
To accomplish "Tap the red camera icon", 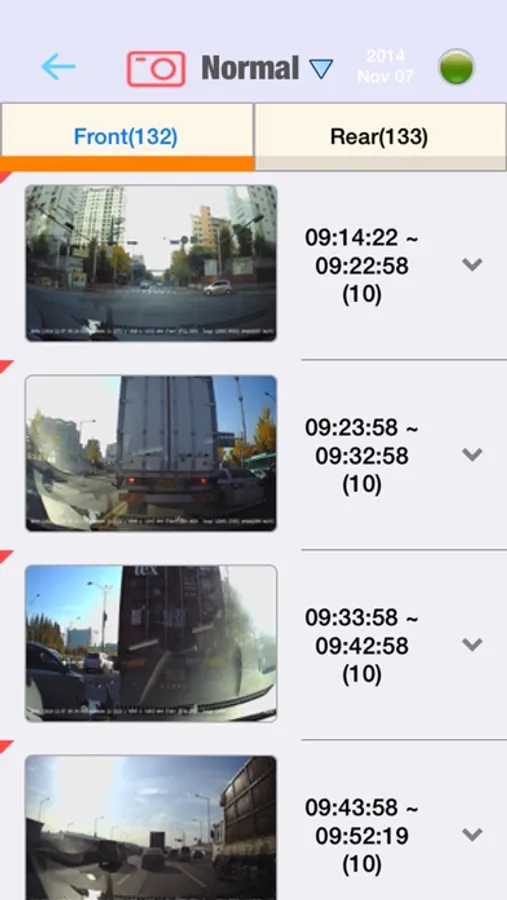I will [156, 68].
